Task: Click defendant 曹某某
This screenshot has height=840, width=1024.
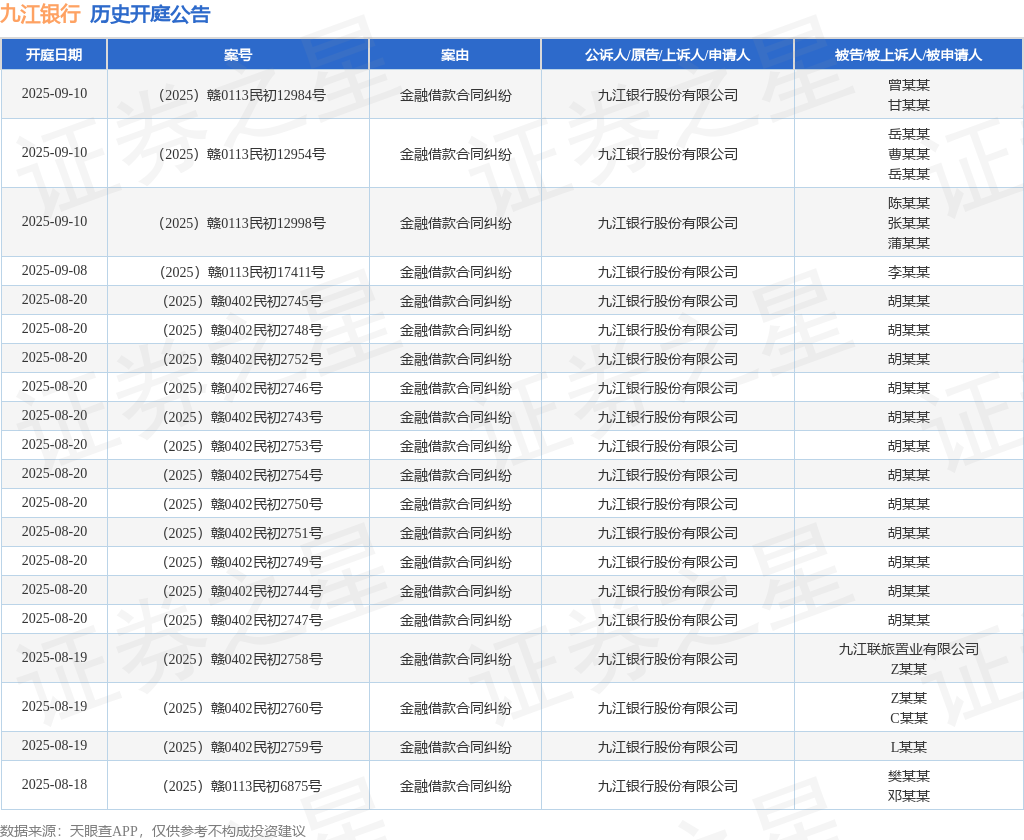Action: (x=908, y=154)
